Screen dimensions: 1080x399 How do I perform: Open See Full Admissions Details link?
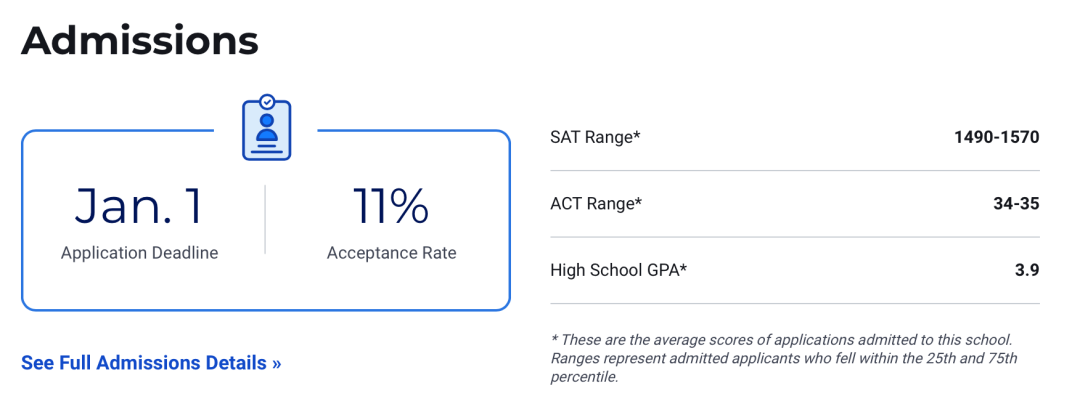151,362
